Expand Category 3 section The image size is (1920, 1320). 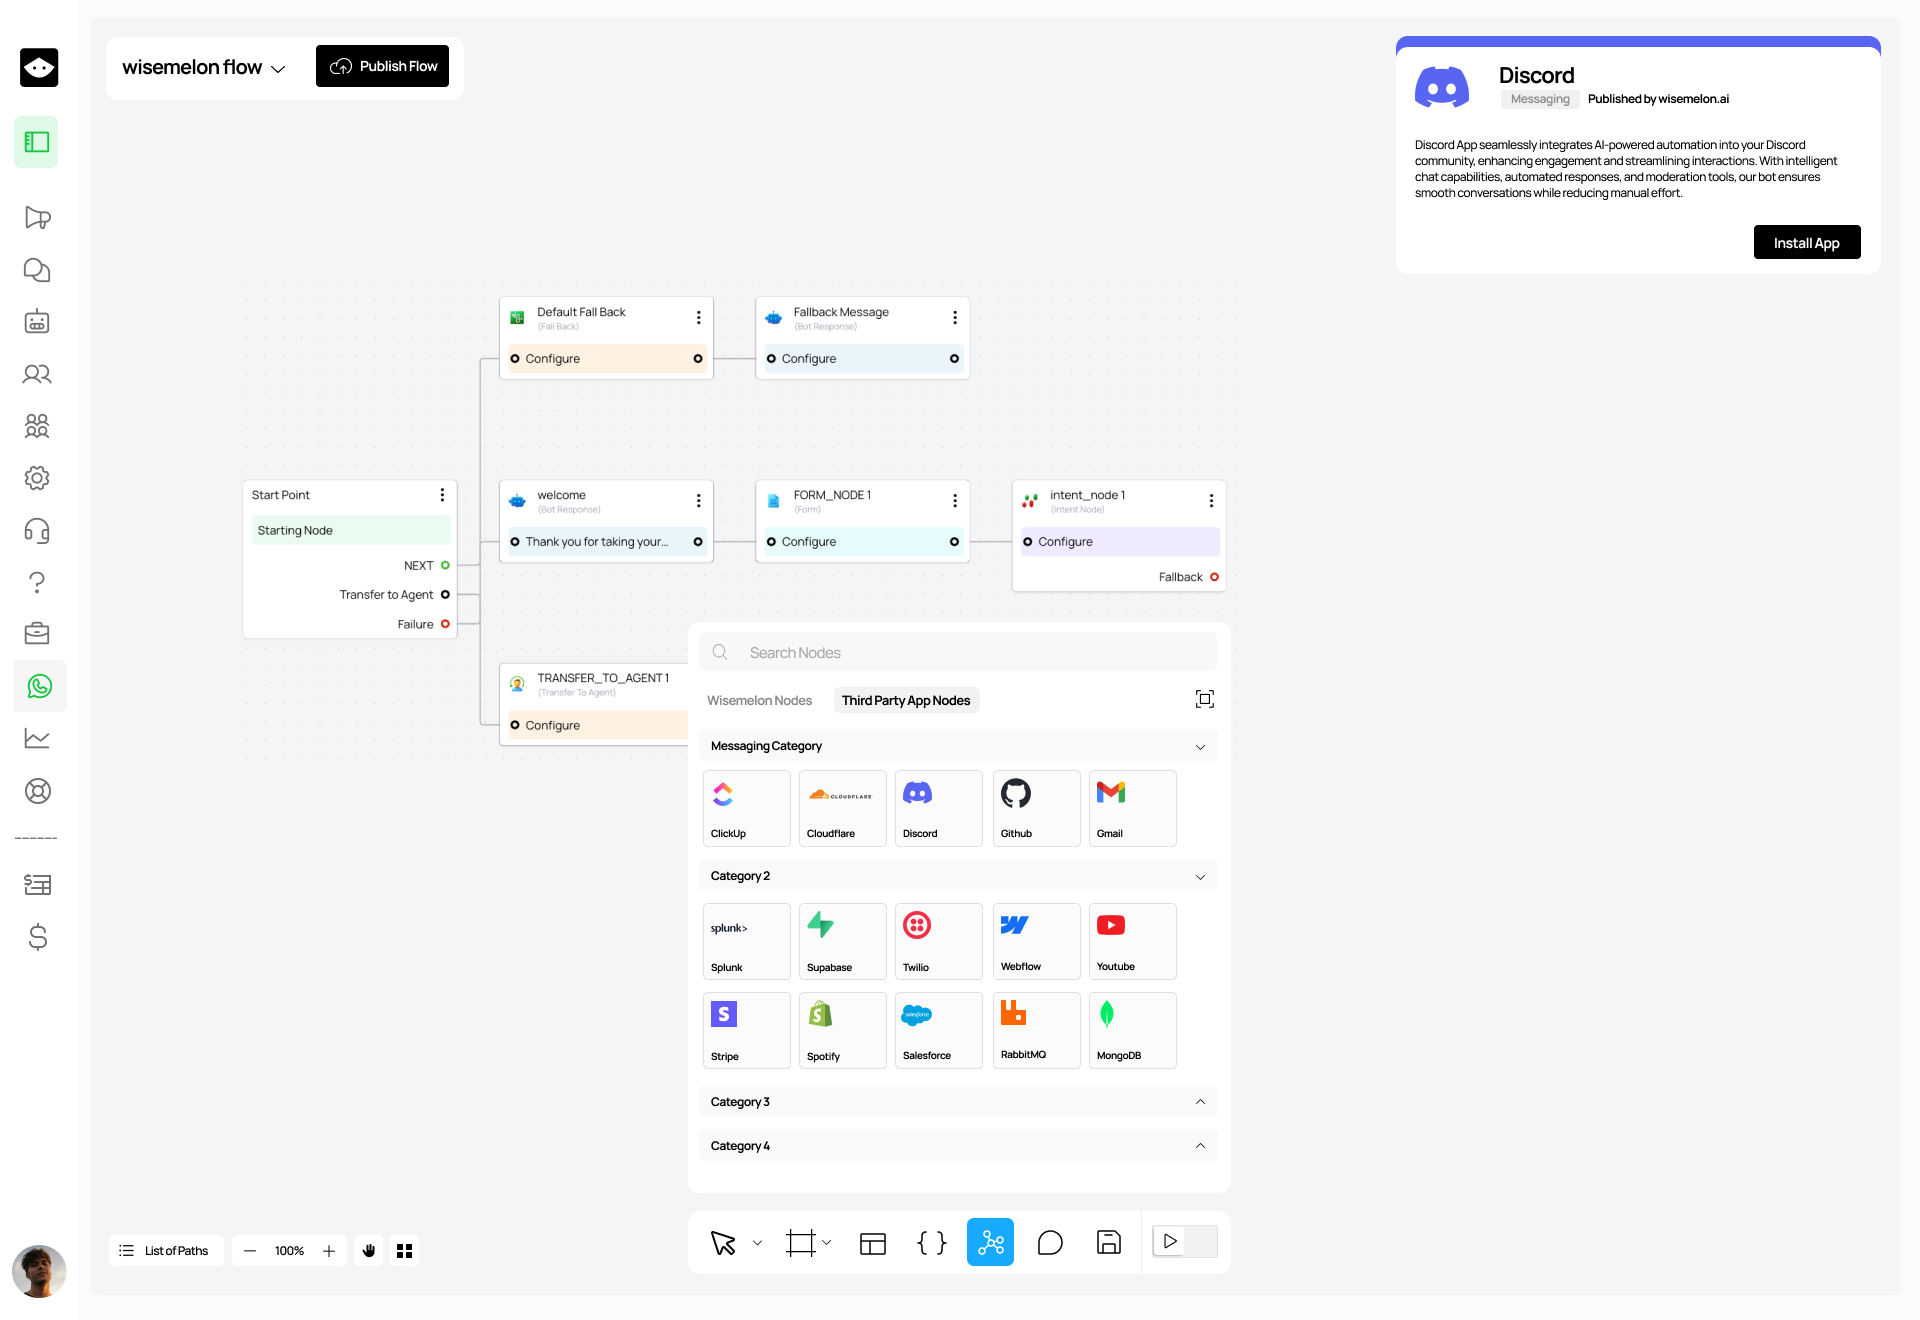[957, 1102]
